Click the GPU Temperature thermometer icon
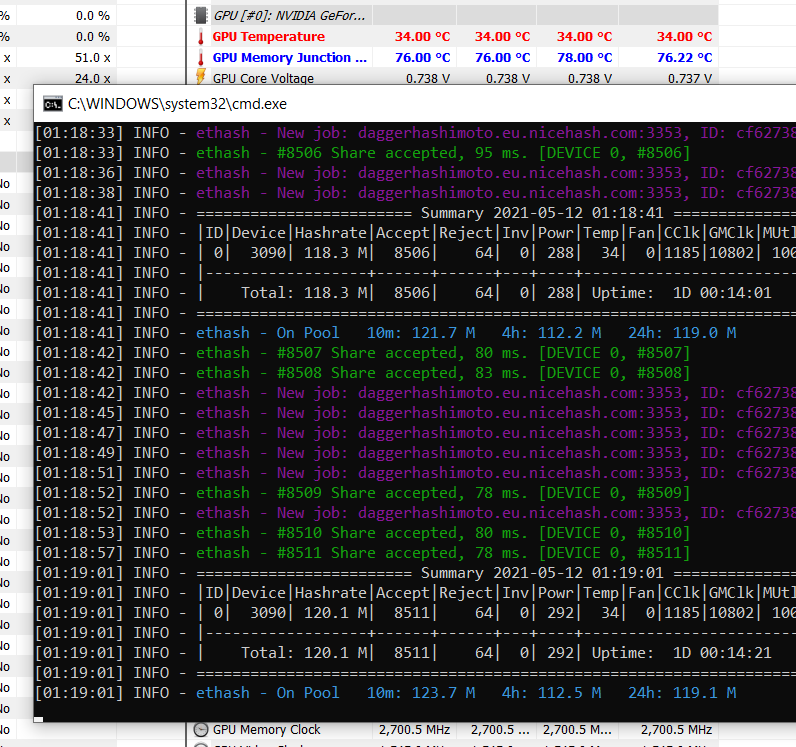 pos(201,37)
